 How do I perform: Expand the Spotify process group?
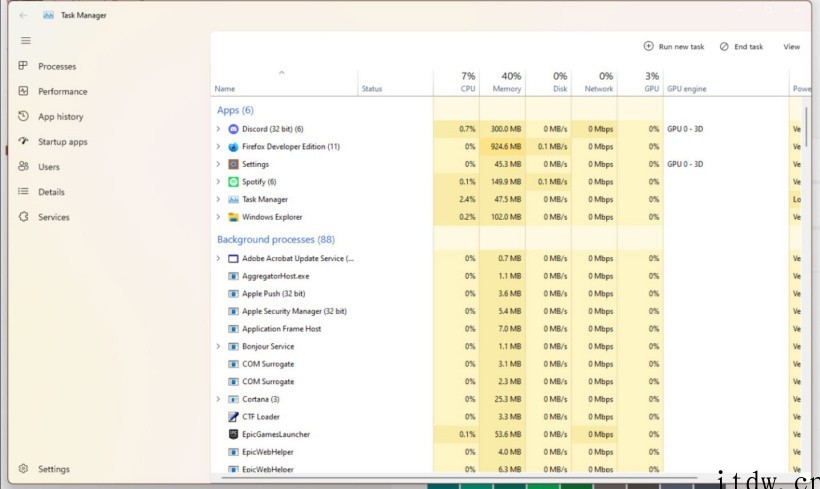click(219, 181)
